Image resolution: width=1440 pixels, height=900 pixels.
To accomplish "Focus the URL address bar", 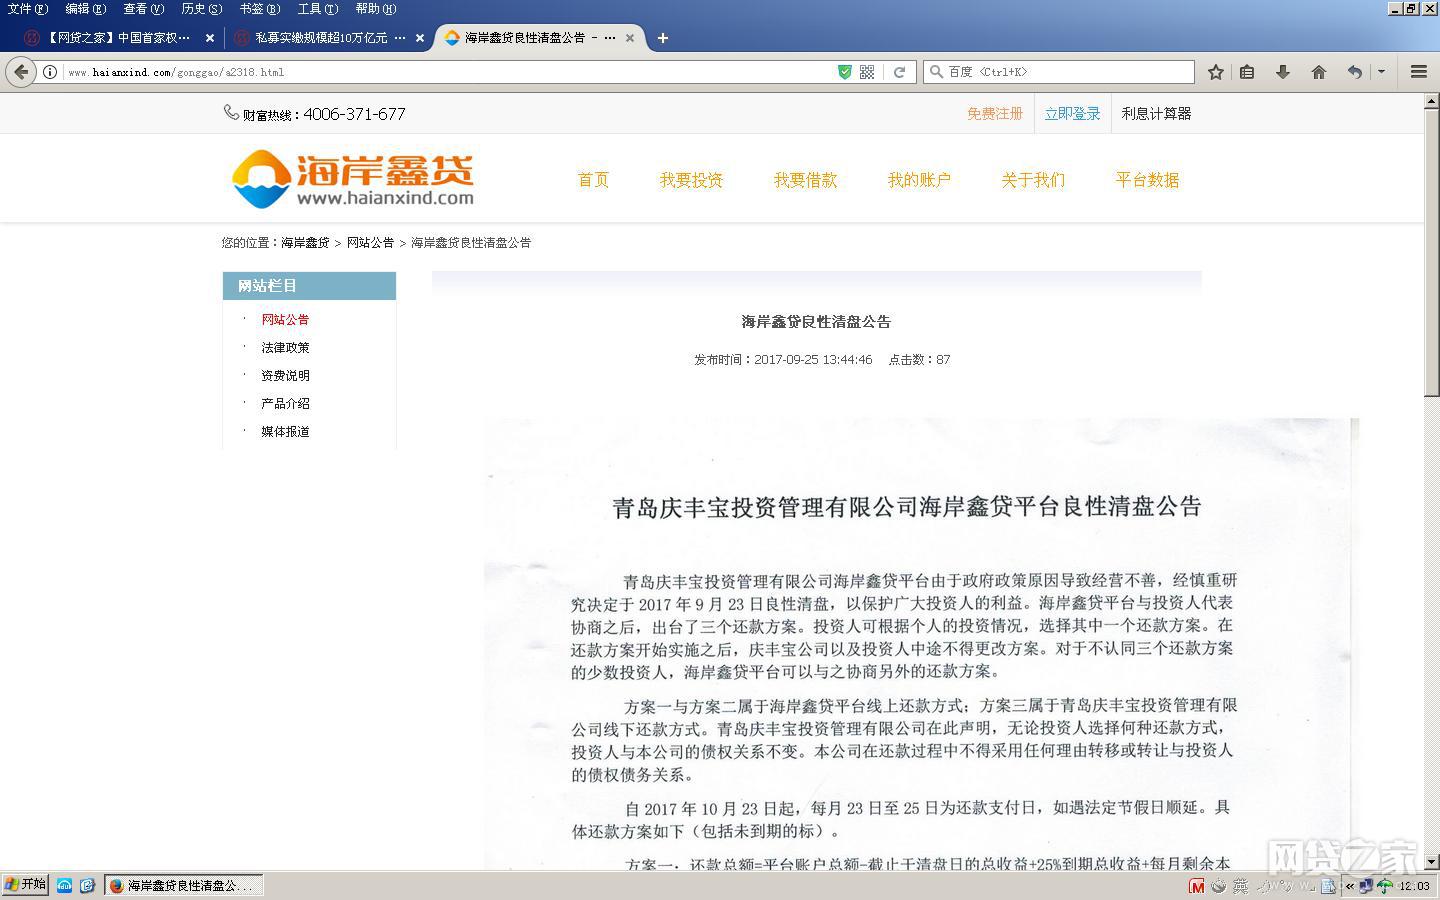I will click(450, 72).
